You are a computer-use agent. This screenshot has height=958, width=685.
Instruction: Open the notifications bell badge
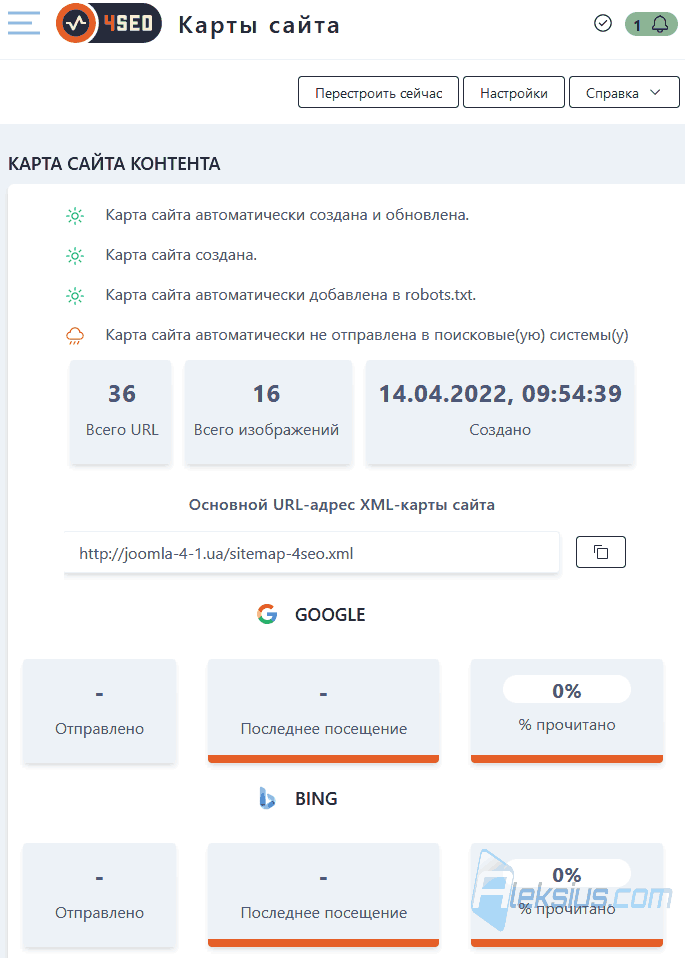coord(651,24)
